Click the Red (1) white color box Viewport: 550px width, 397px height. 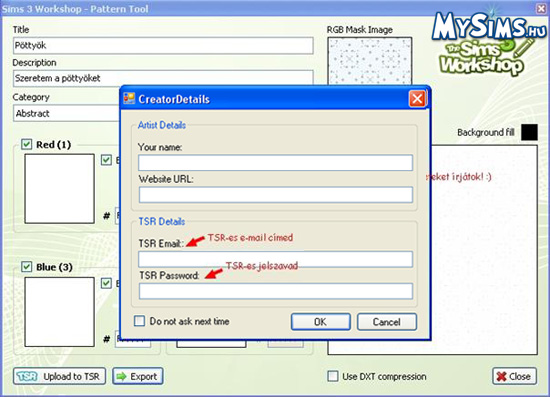click(x=59, y=188)
